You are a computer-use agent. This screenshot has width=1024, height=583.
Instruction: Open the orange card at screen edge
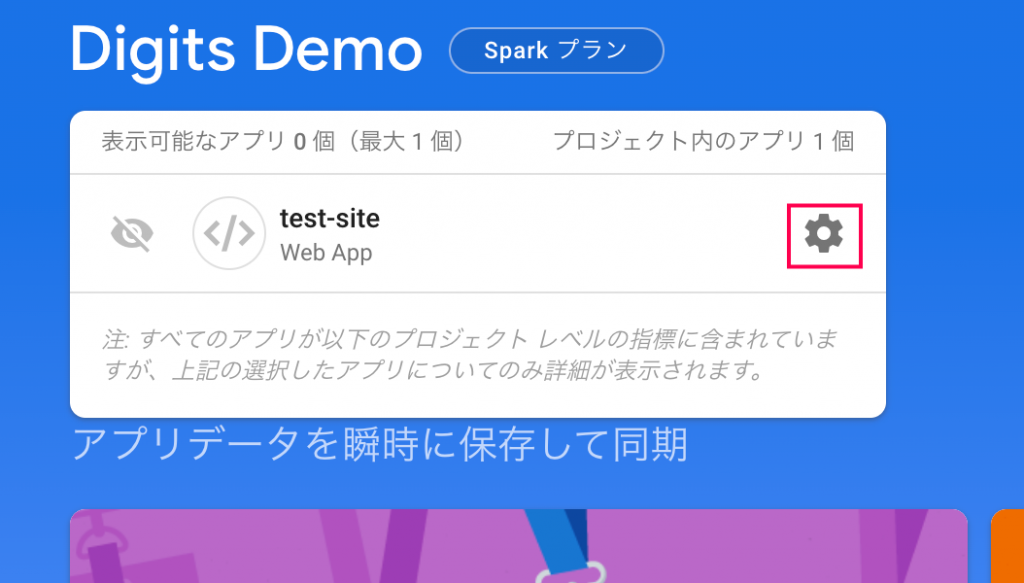[1008, 546]
